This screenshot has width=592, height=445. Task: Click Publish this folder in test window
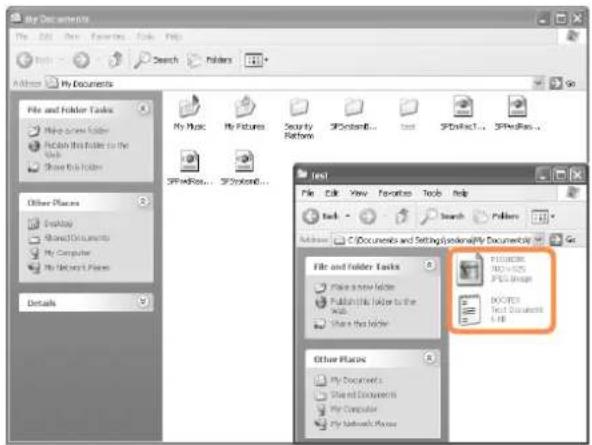click(365, 306)
